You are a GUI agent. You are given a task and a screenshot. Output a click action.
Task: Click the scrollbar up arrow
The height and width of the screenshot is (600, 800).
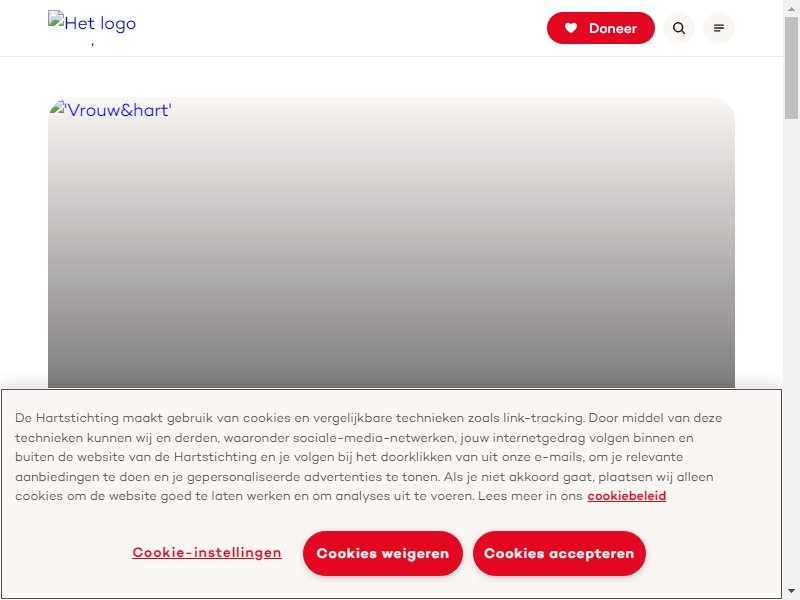[791, 8]
